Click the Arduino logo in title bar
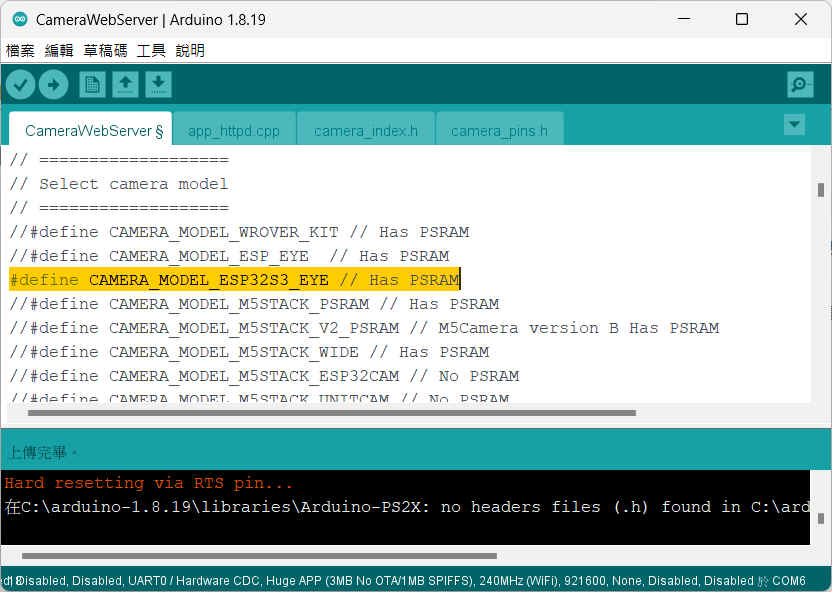Viewport: 832px width, 592px height. (20, 20)
